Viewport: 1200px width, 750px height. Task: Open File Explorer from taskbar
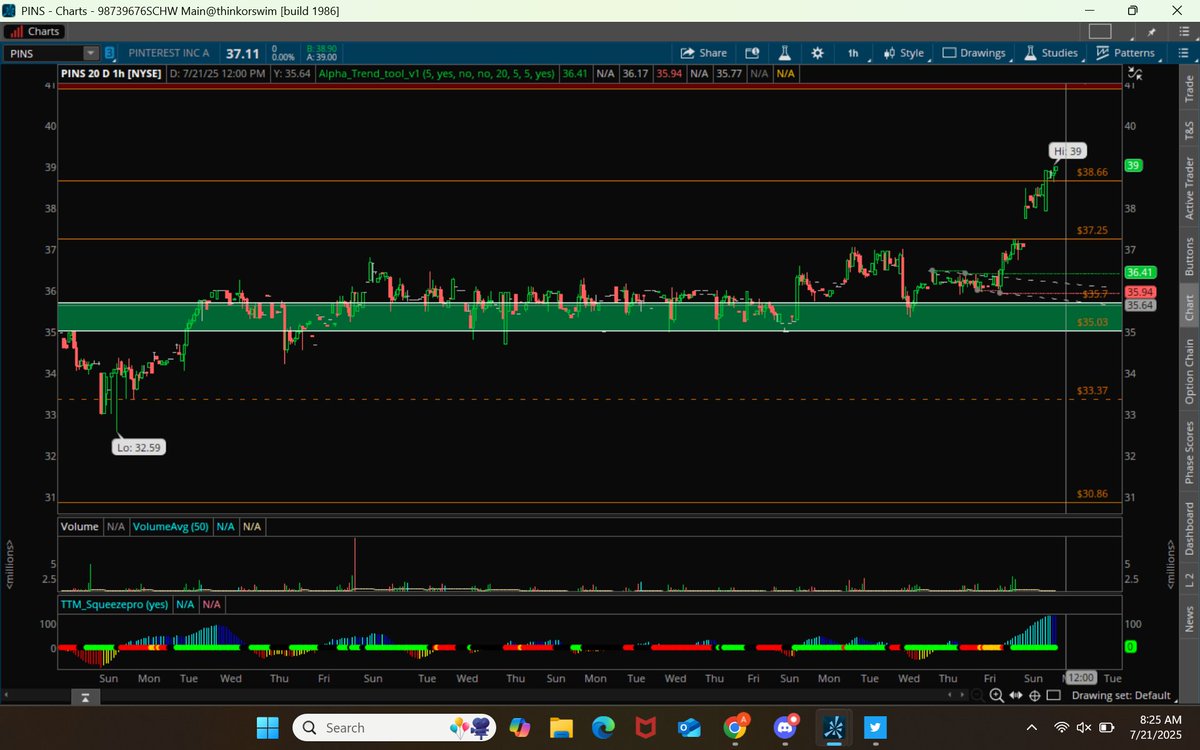pyautogui.click(x=559, y=727)
